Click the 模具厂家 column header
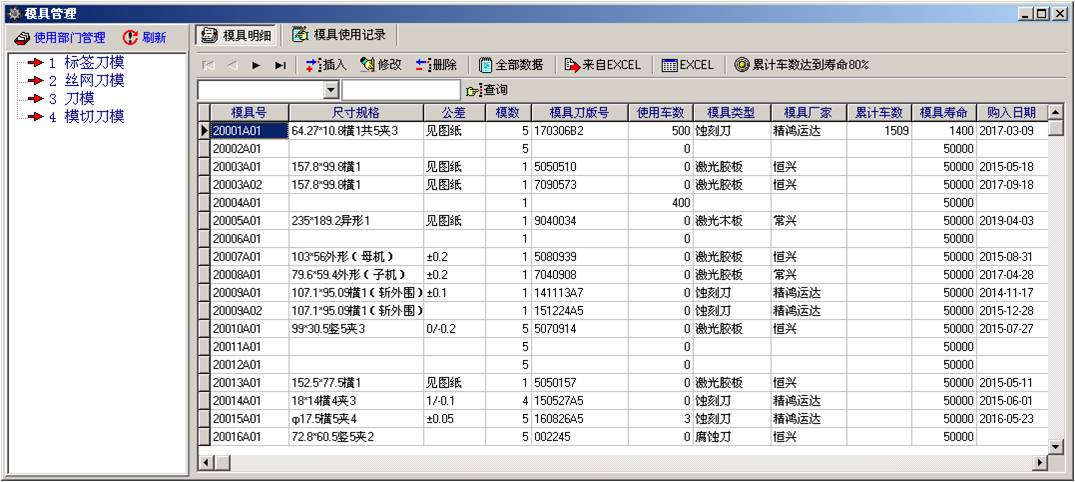 tap(808, 112)
